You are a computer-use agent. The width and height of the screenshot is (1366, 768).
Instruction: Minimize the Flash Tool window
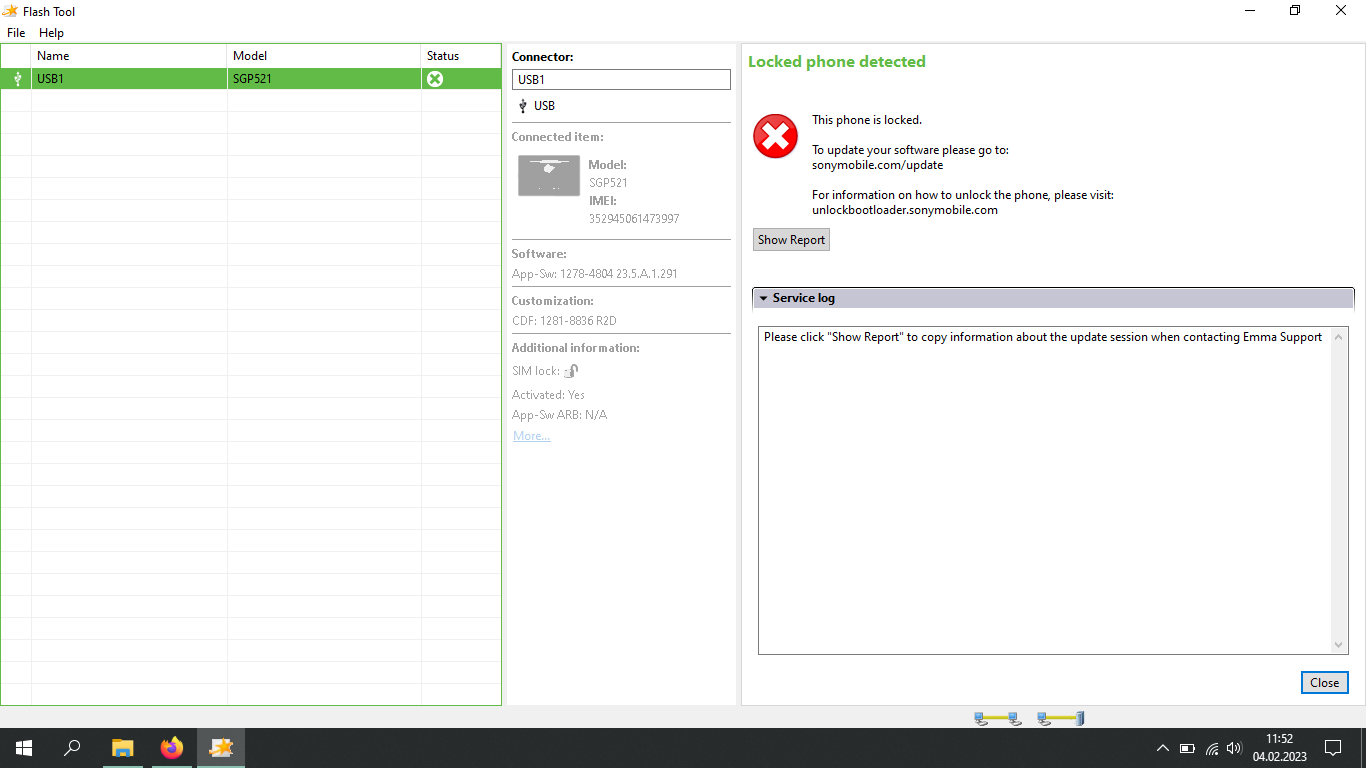click(1250, 11)
